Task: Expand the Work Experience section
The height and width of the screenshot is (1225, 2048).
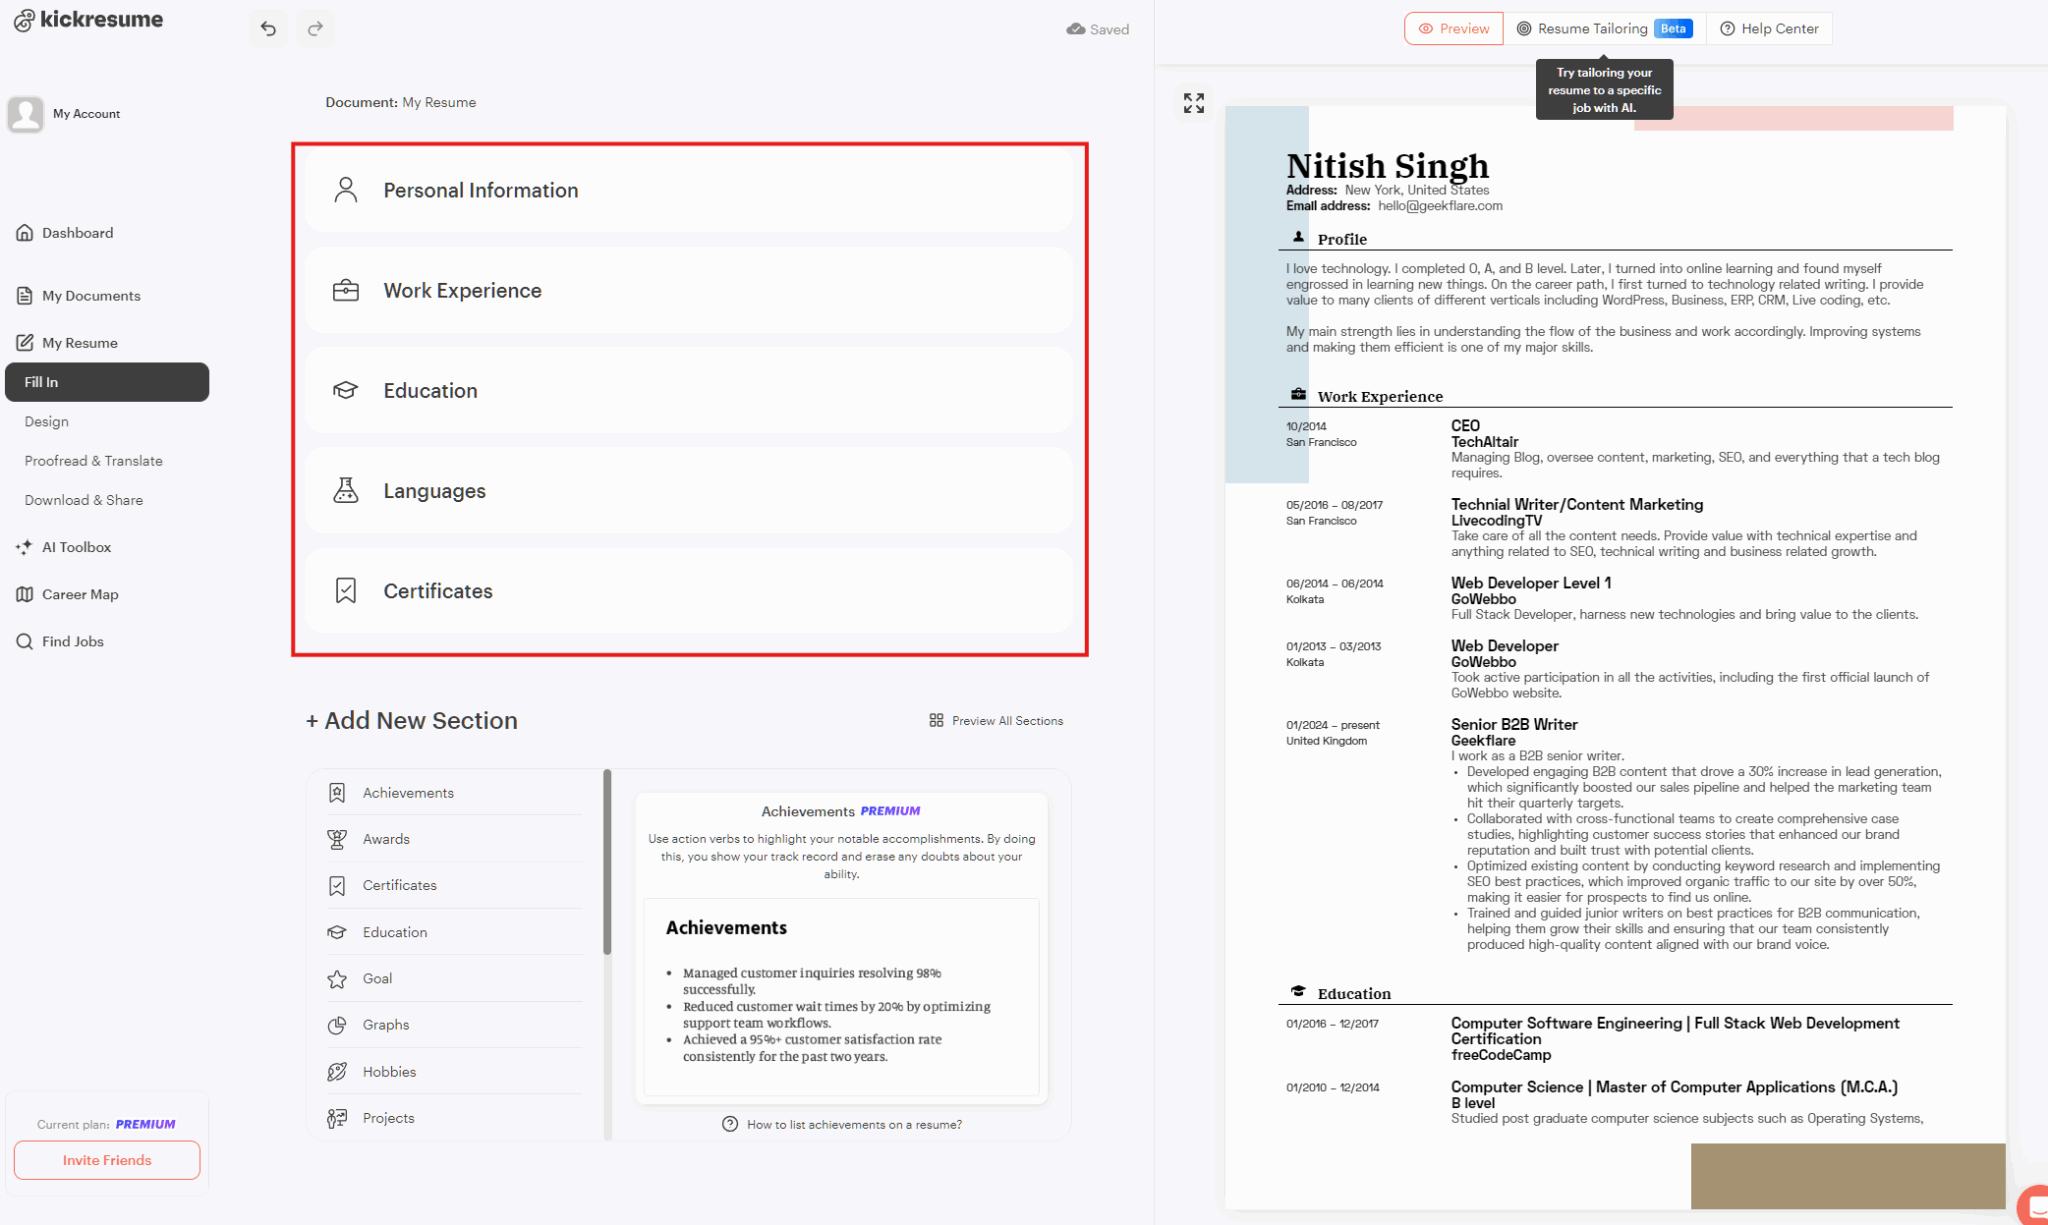Action: (x=689, y=290)
